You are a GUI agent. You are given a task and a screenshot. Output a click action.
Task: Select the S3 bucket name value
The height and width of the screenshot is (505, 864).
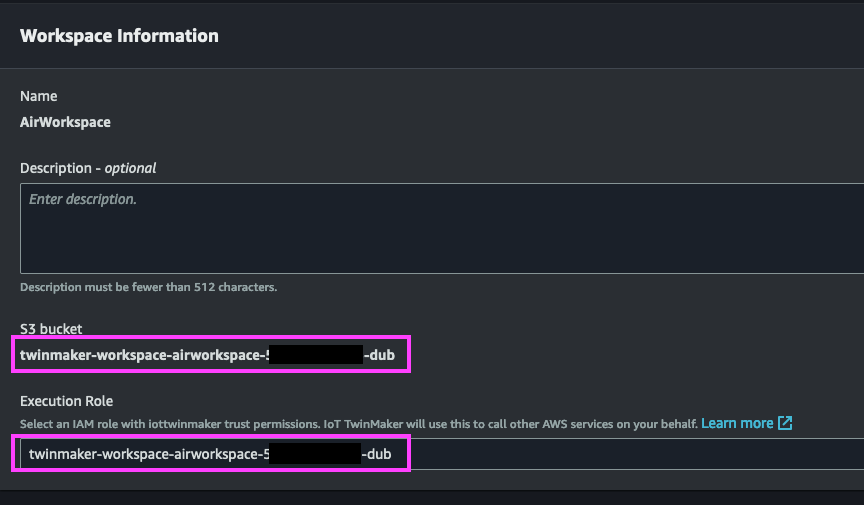[x=207, y=355]
